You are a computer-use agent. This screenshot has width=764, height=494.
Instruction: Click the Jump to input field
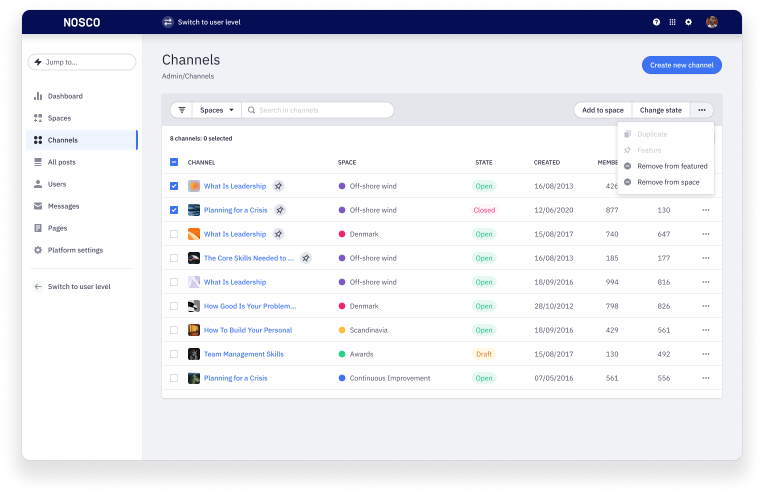click(82, 62)
